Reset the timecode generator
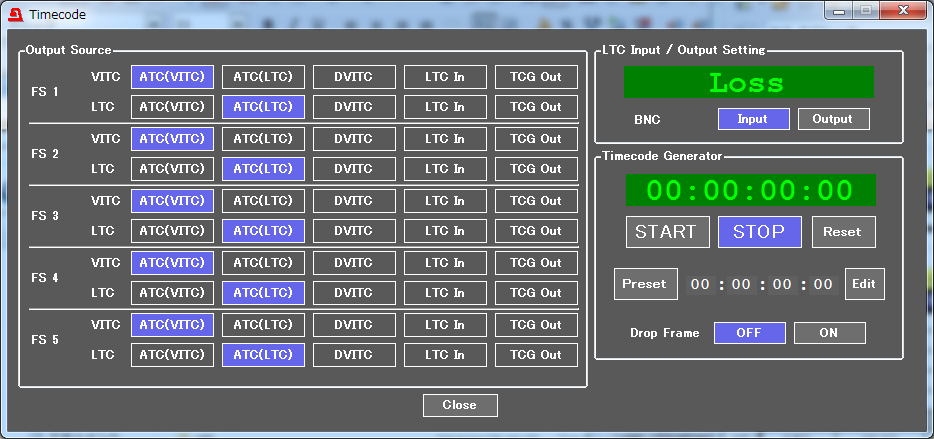 point(842,232)
